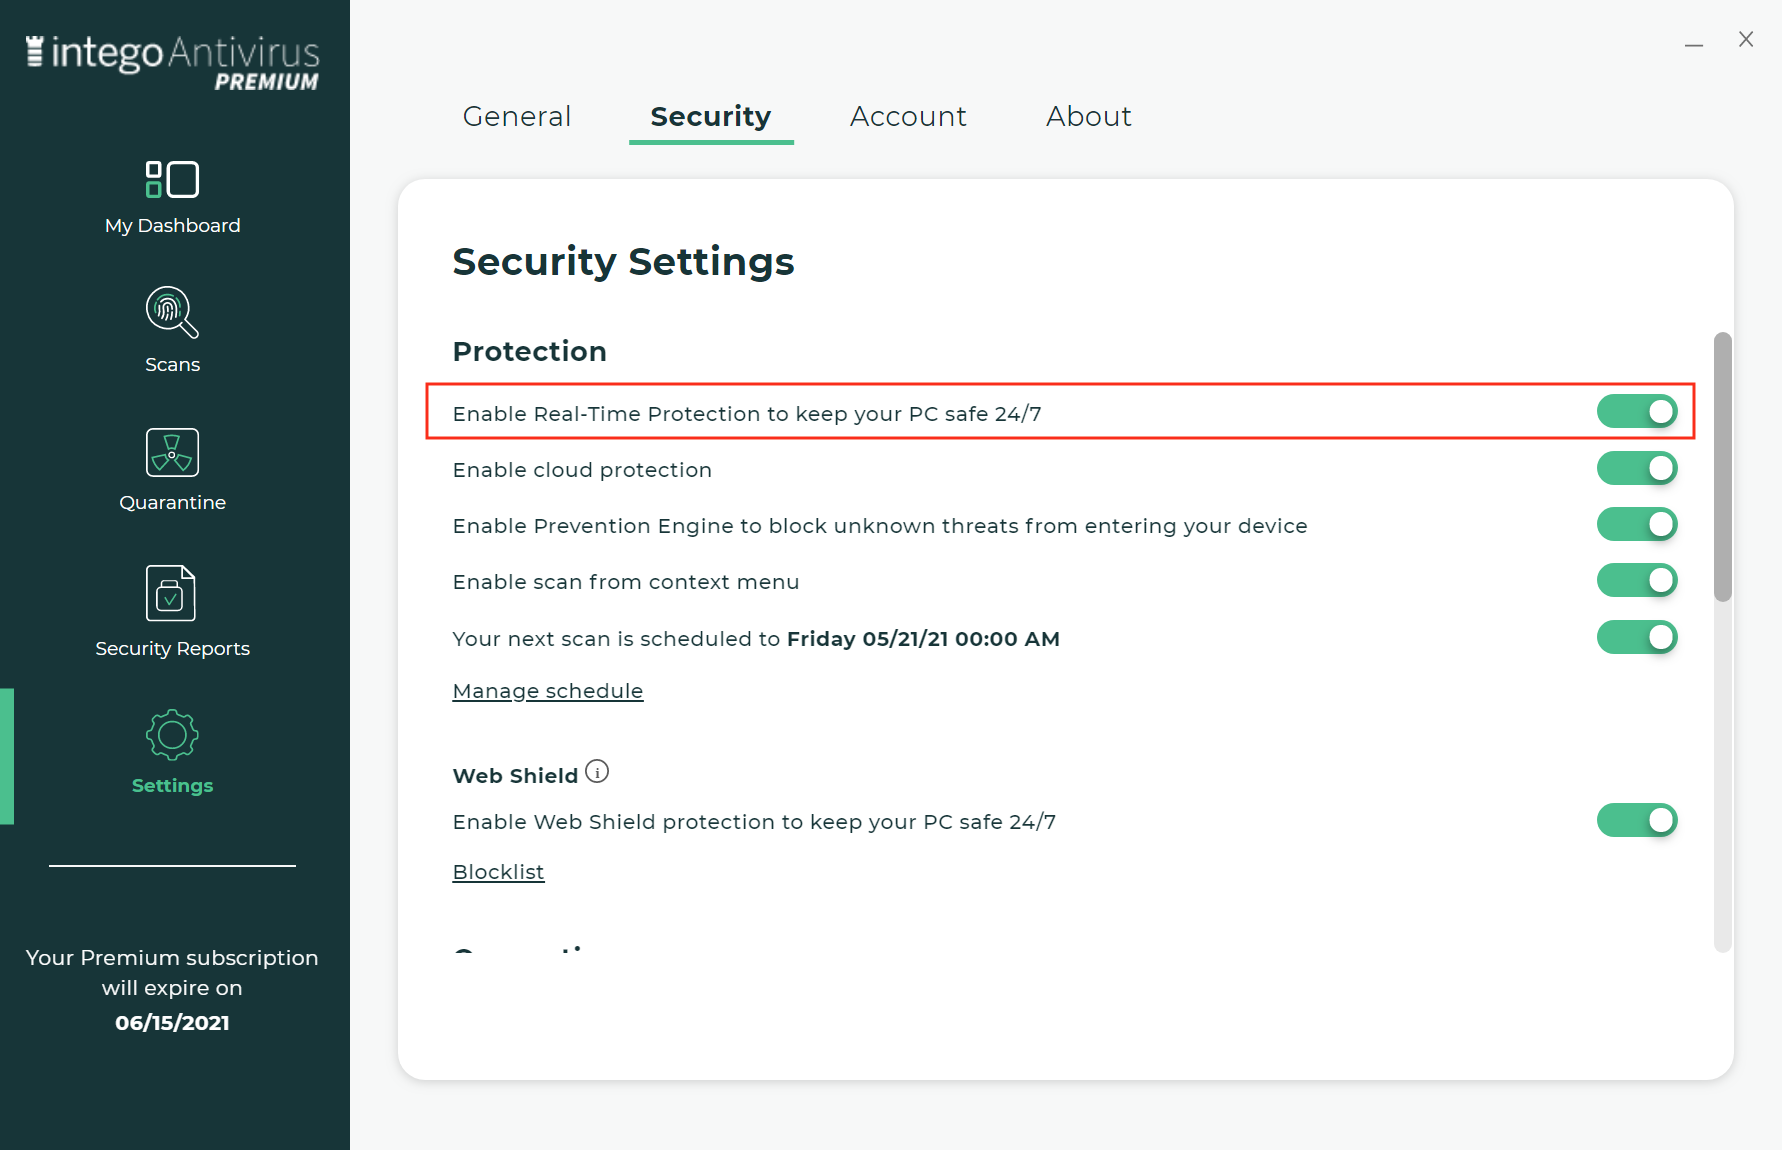
Task: Turn off the scheduled scan toggle
Action: click(1637, 637)
